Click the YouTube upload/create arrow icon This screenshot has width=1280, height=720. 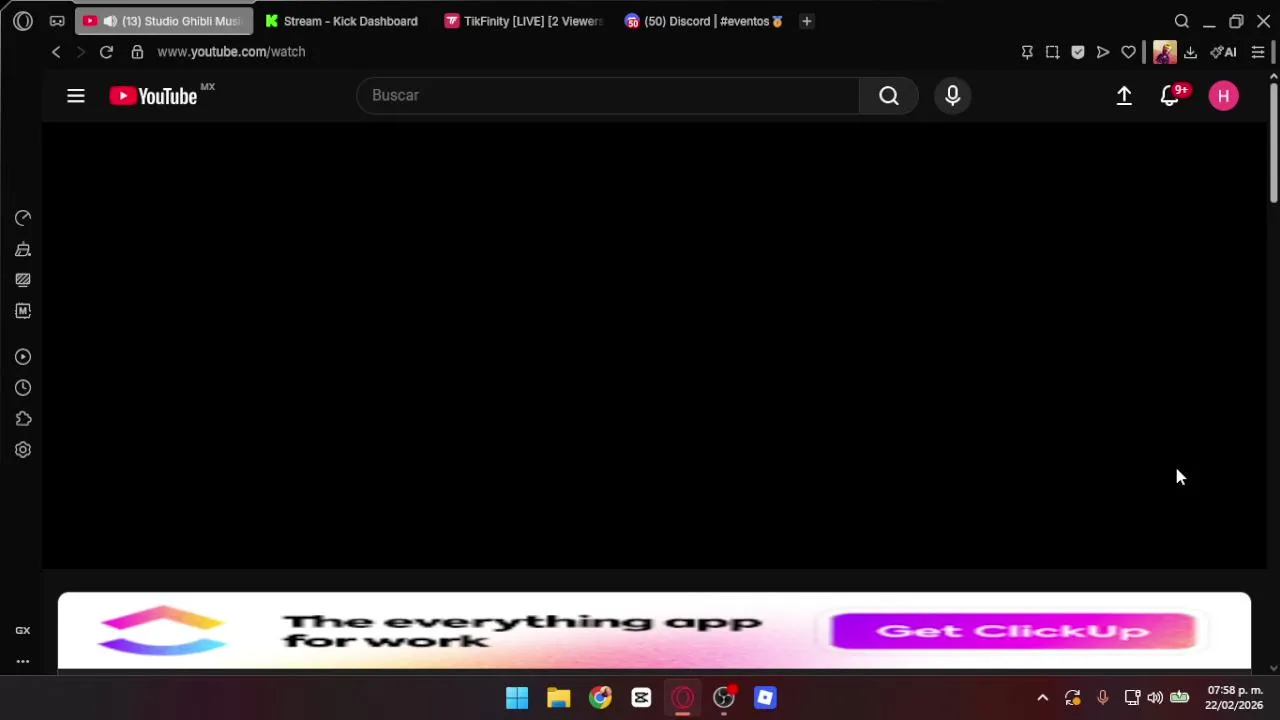1124,96
